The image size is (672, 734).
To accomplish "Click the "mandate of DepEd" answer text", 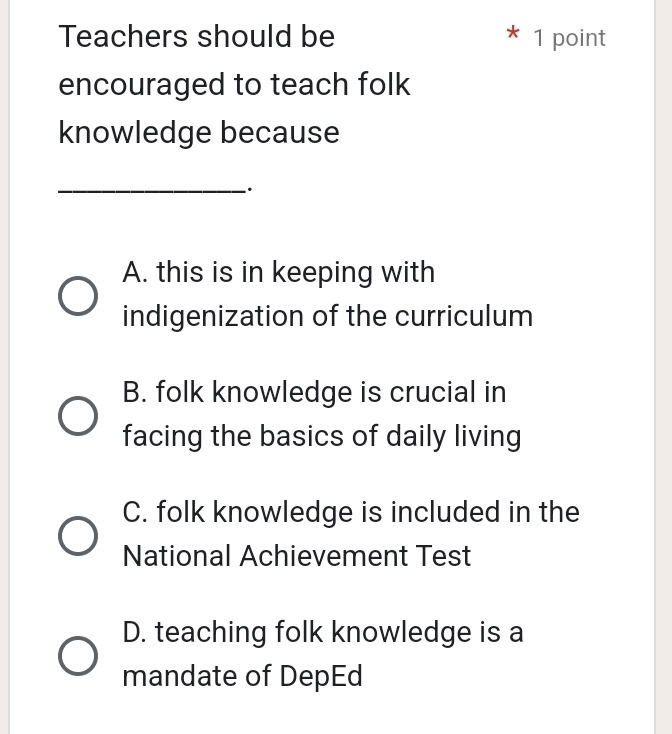I will (x=242, y=676).
